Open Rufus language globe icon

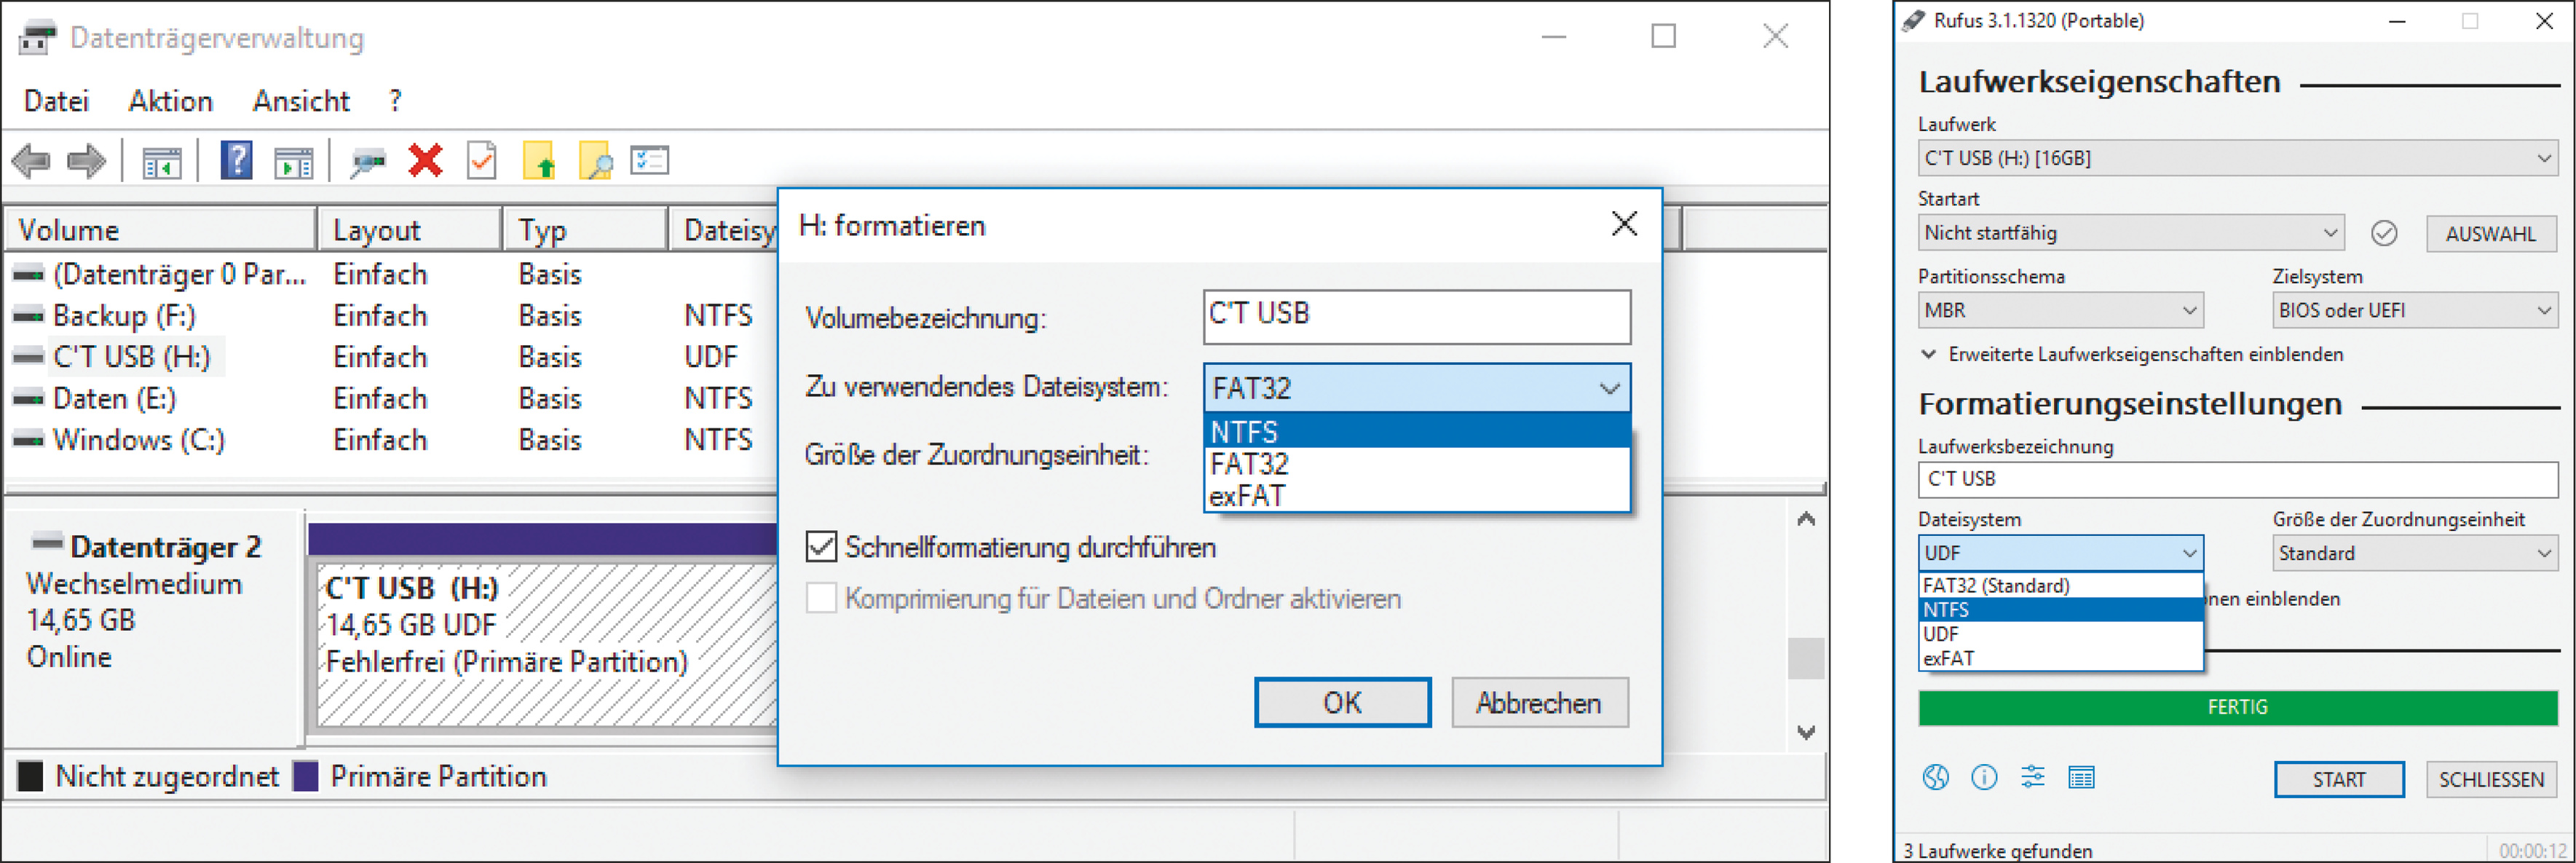(1935, 777)
